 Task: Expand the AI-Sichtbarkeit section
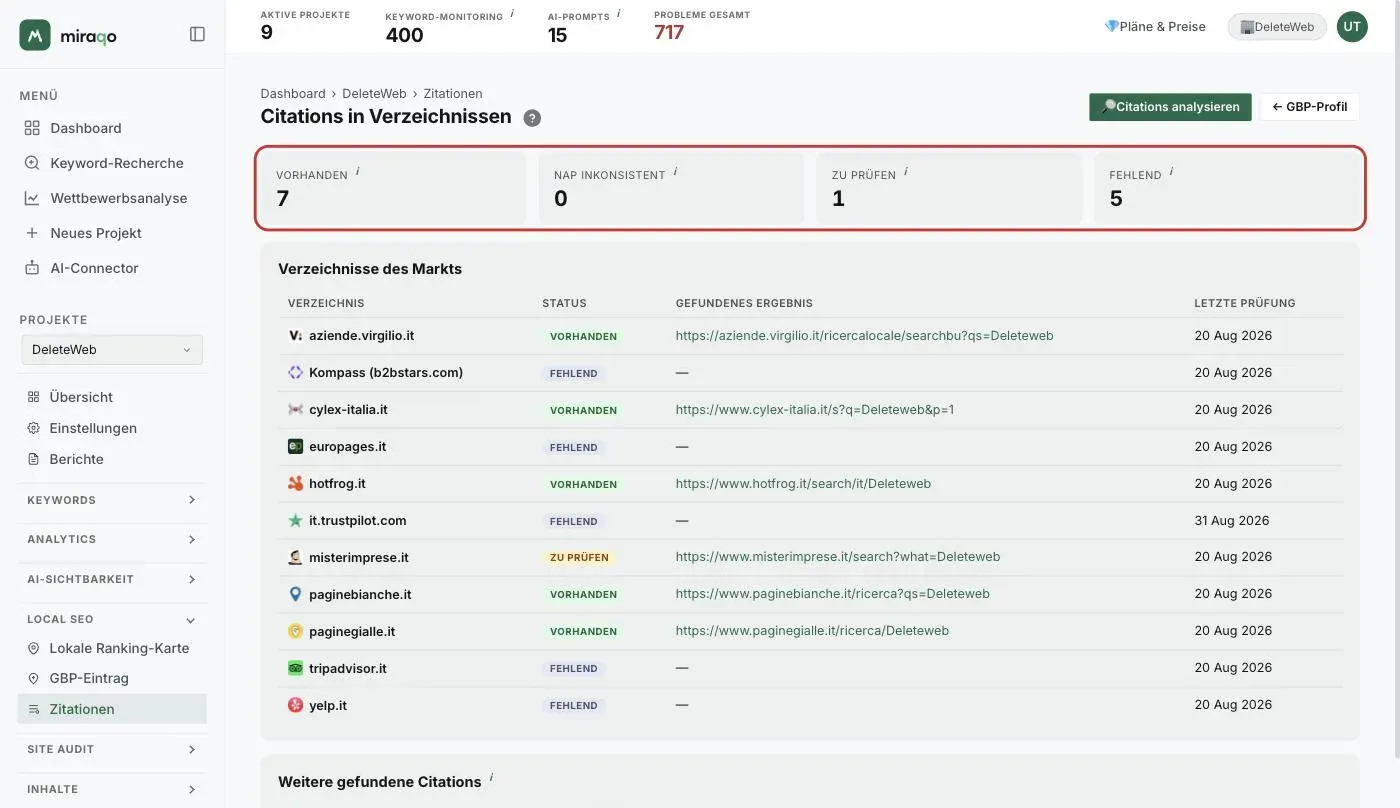pyautogui.click(x=112, y=579)
